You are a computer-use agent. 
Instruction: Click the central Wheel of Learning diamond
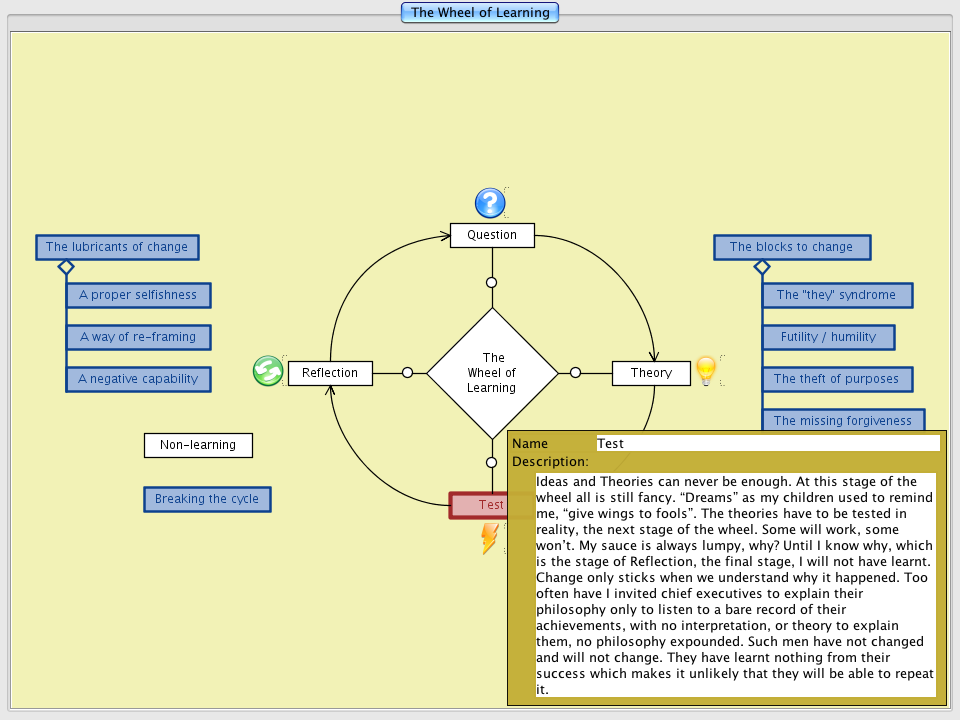(x=493, y=373)
